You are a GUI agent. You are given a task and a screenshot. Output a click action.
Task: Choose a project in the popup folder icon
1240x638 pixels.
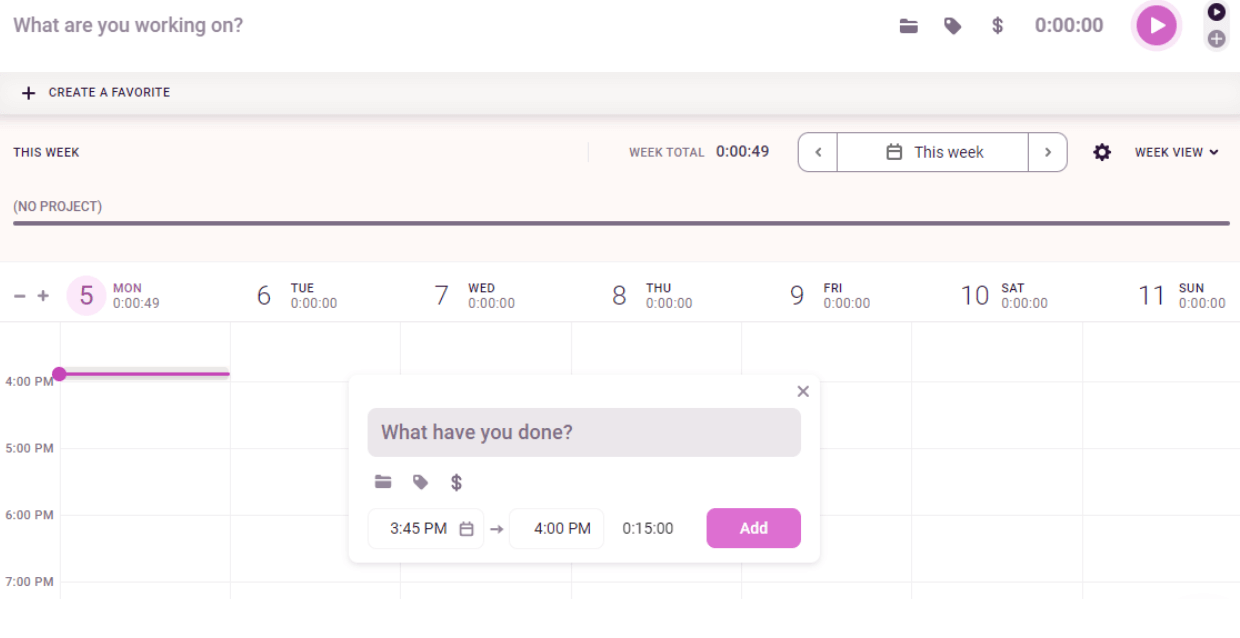click(383, 482)
